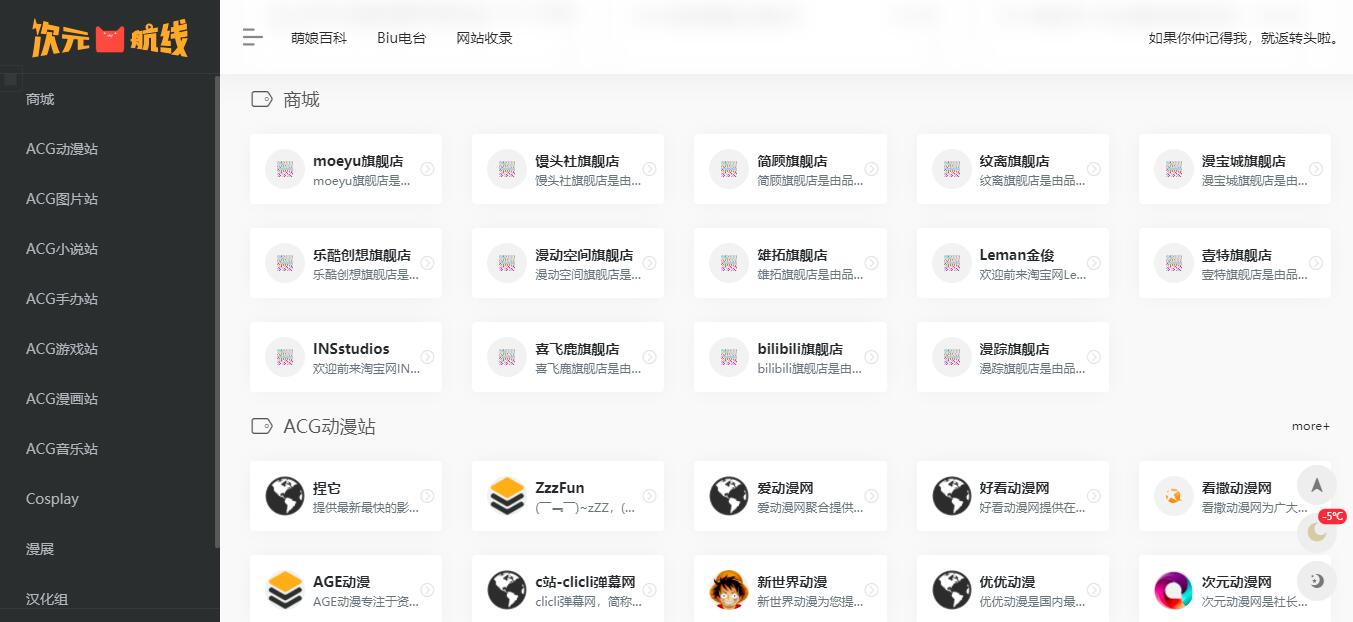The height and width of the screenshot is (622, 1353).
Task: Expand ACG动漫站 section via more+ link
Action: (1310, 426)
